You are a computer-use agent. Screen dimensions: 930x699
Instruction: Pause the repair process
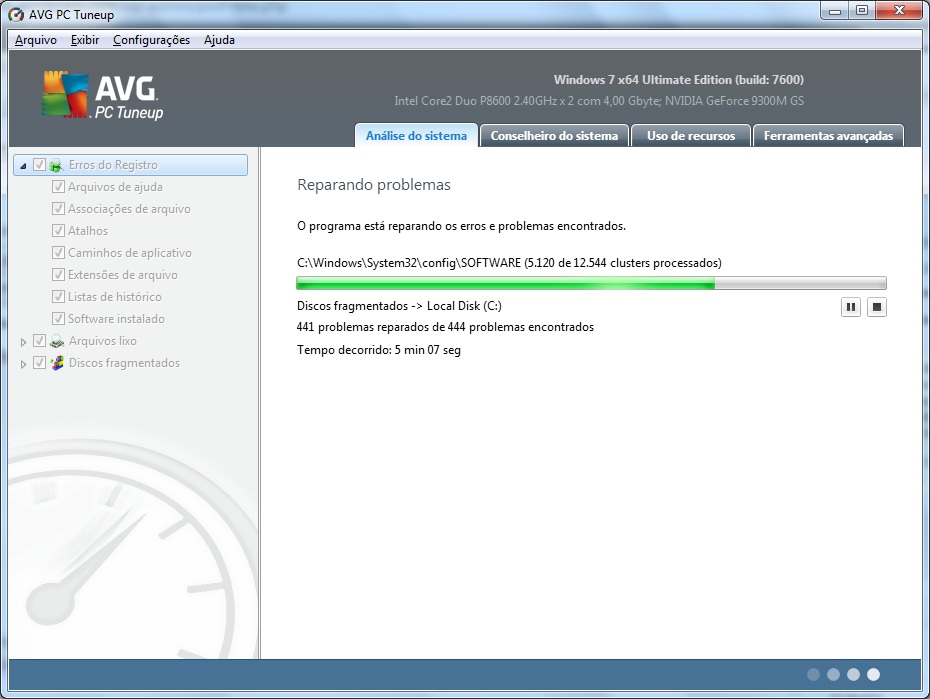851,307
